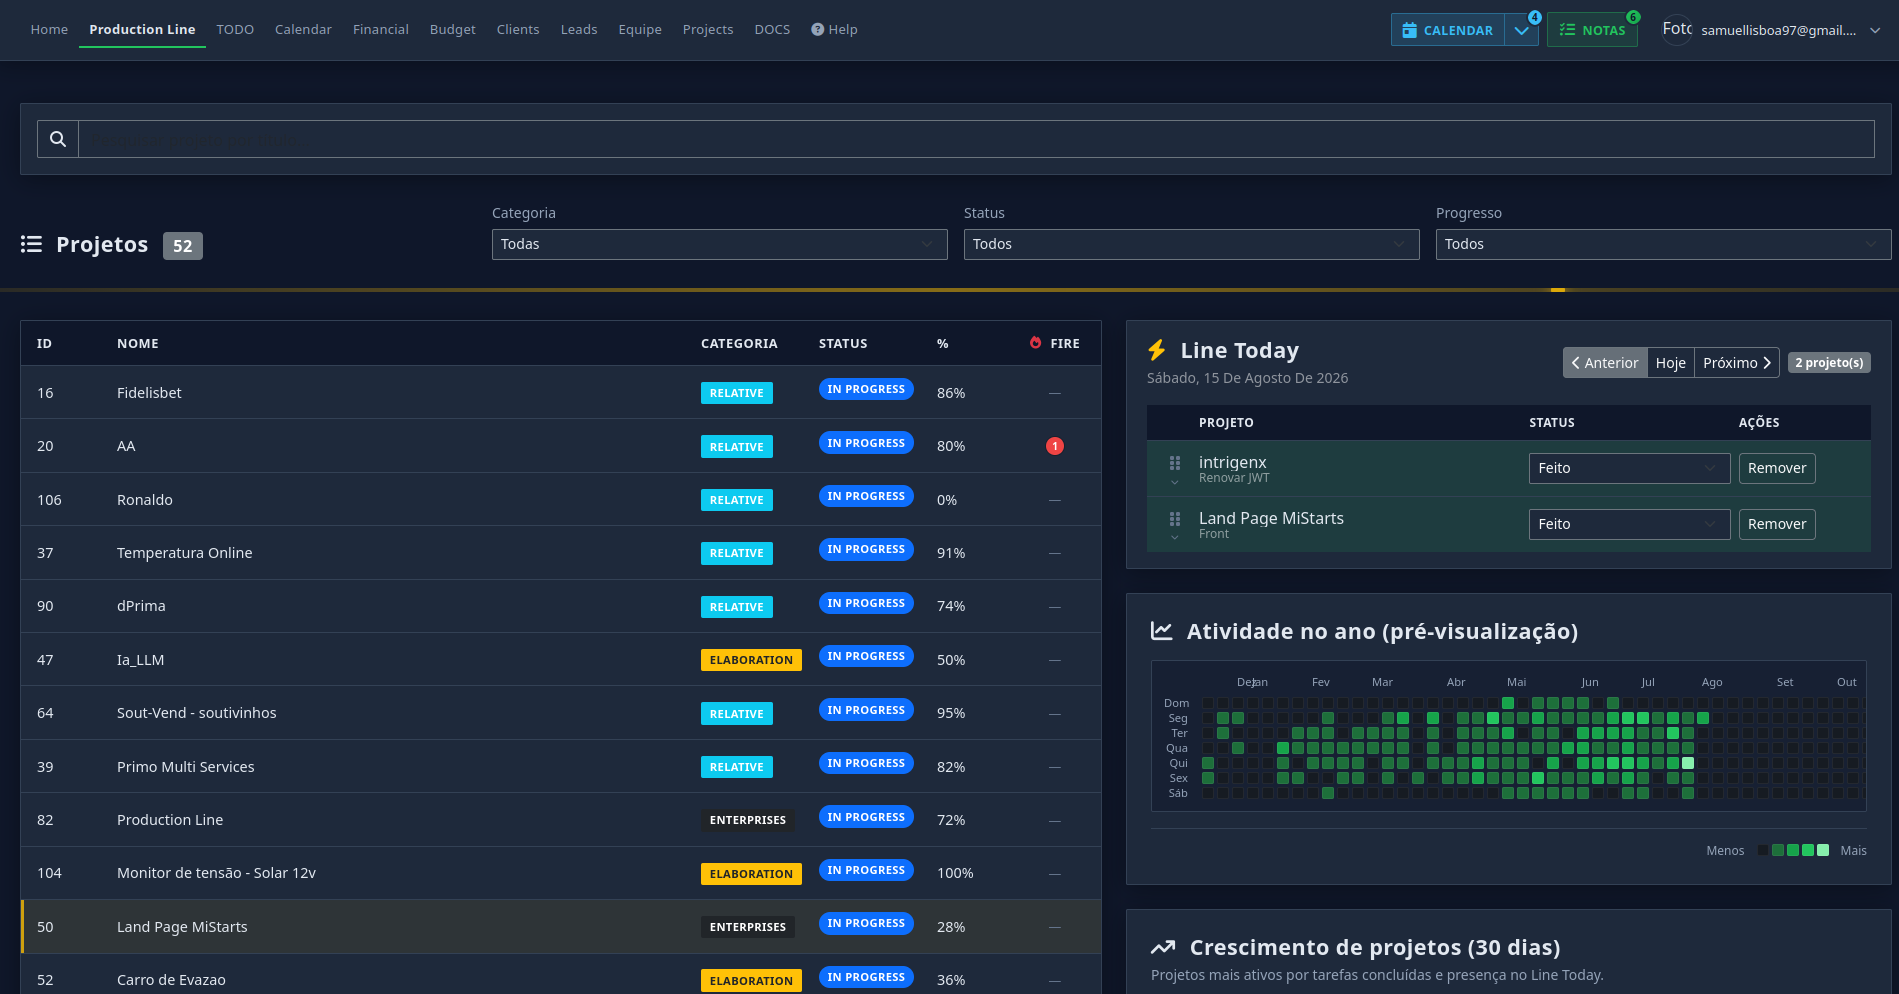The height and width of the screenshot is (994, 1899).
Task: Change intrigenx status from Feito
Action: click(1629, 468)
